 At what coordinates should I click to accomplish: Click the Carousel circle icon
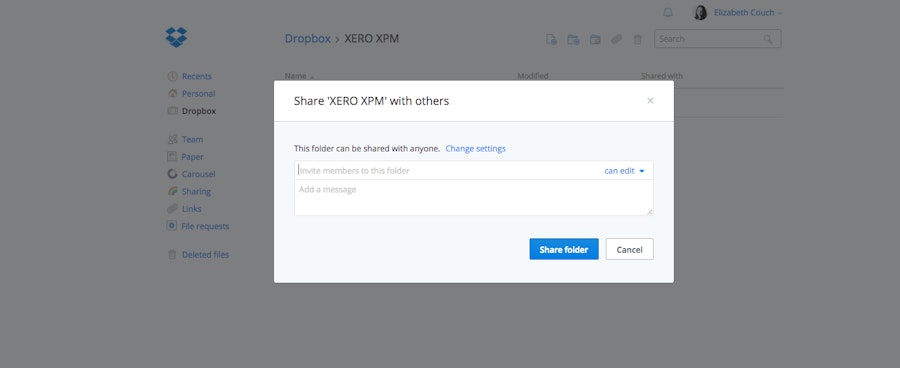point(172,174)
